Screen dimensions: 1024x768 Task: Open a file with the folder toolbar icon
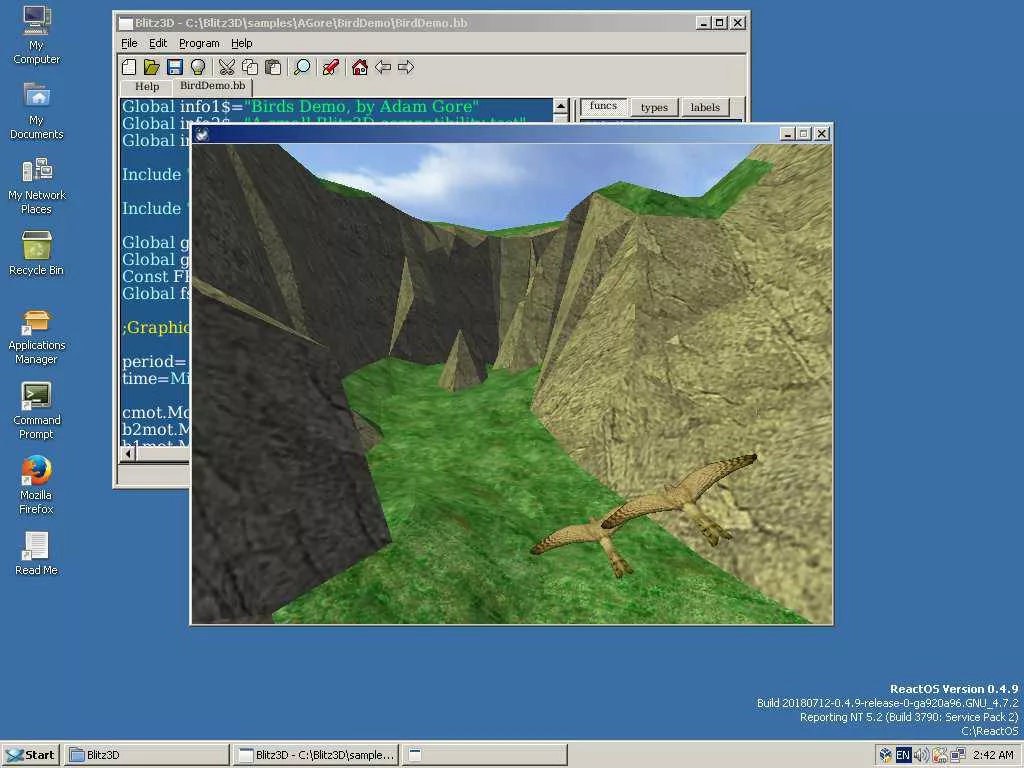pos(152,67)
